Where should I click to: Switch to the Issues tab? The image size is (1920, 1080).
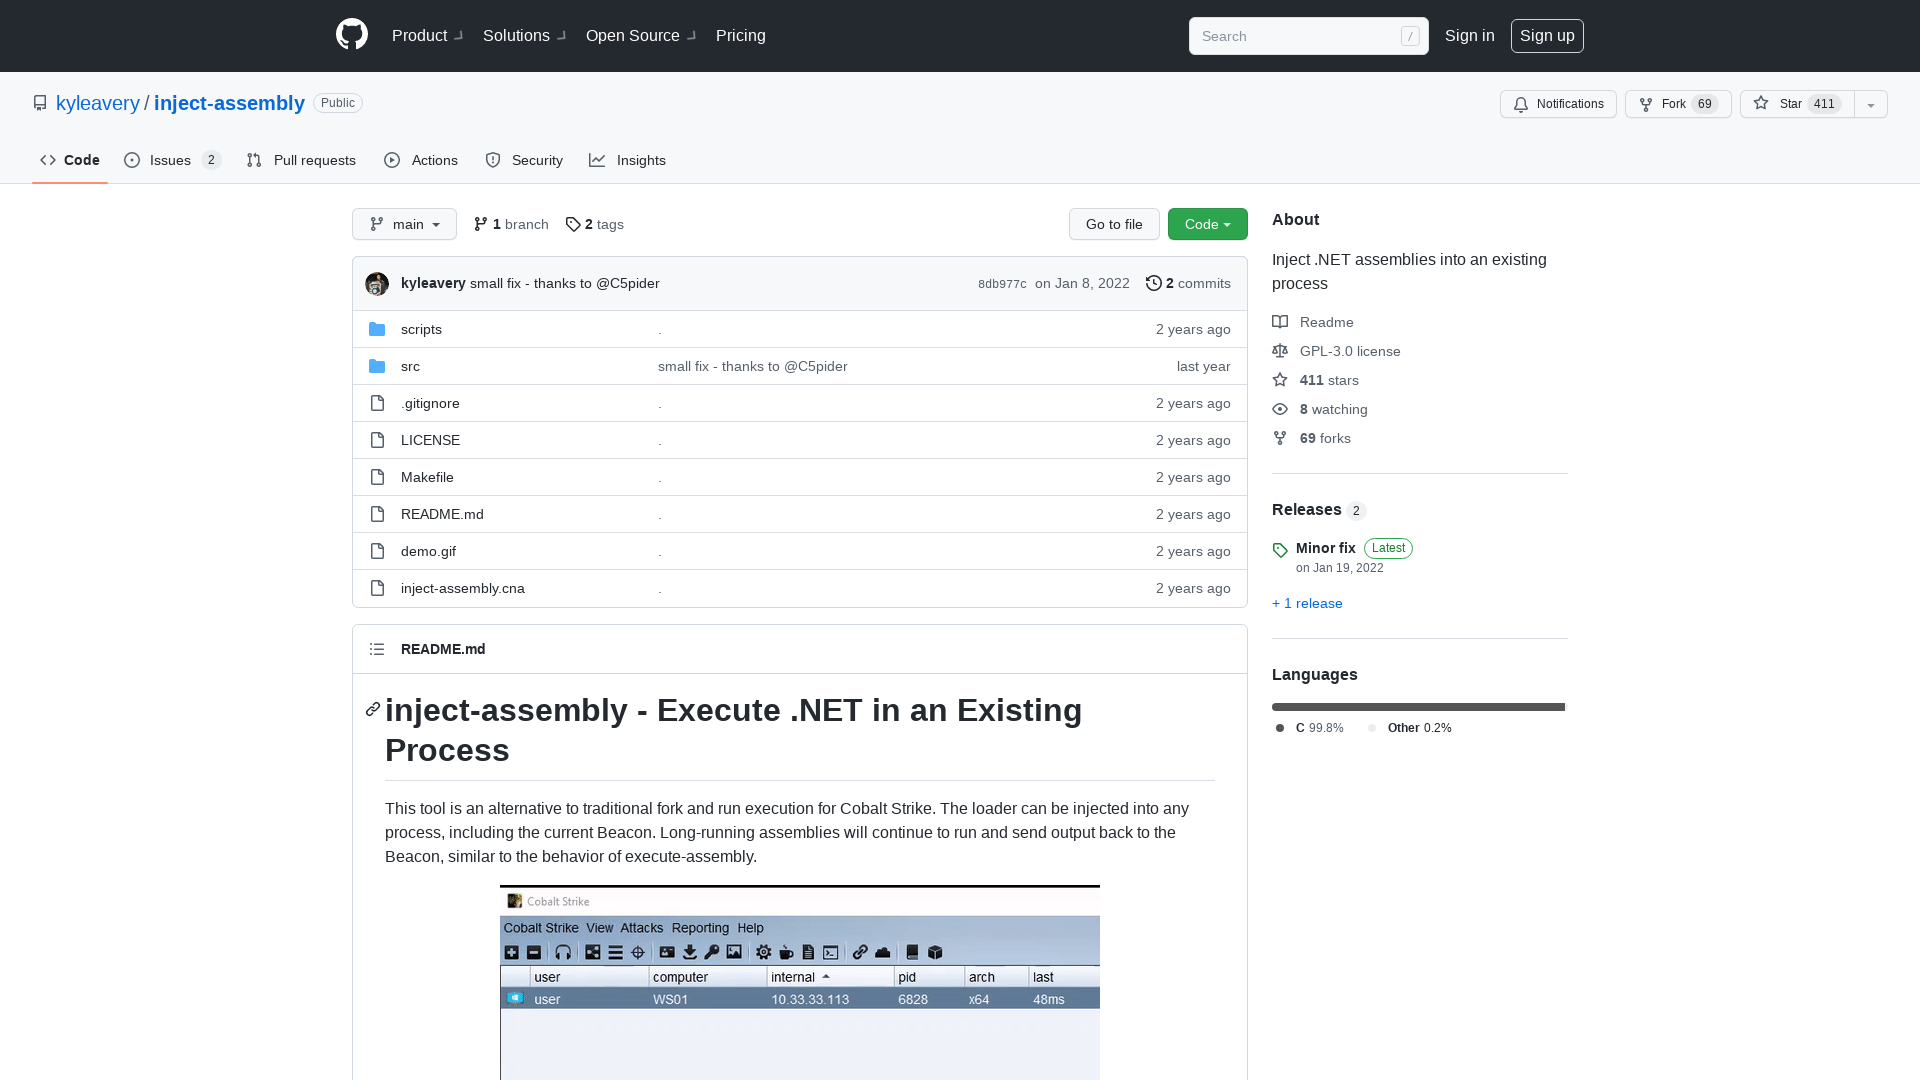click(x=172, y=160)
